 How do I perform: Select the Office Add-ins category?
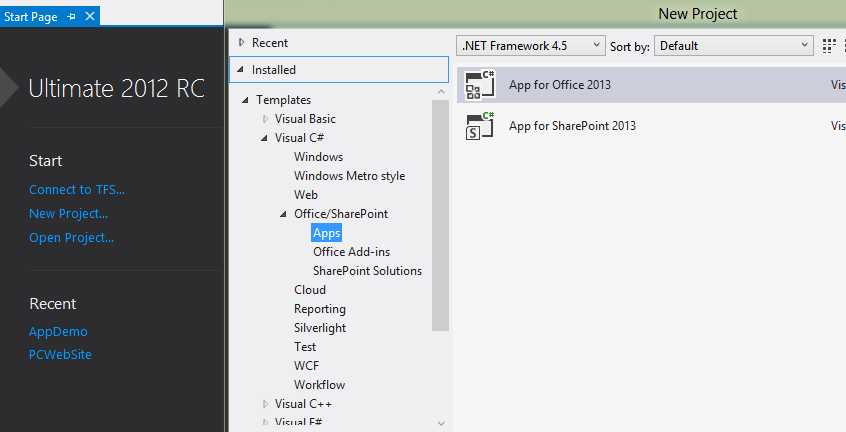pyautogui.click(x=351, y=252)
